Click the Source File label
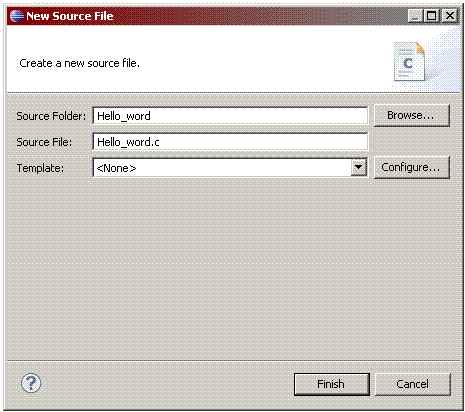Screen dimensions: 465x412 click(x=44, y=142)
